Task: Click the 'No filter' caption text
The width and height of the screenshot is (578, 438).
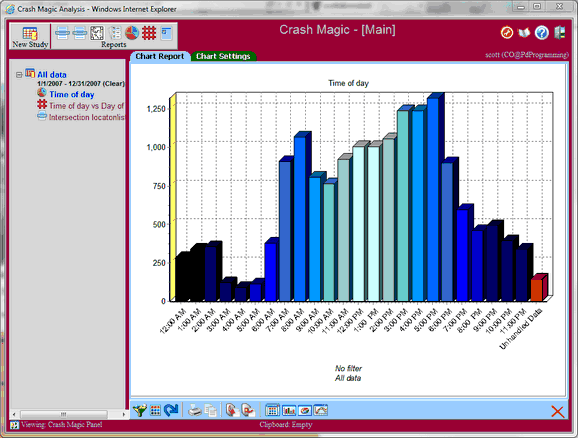Action: 348,368
